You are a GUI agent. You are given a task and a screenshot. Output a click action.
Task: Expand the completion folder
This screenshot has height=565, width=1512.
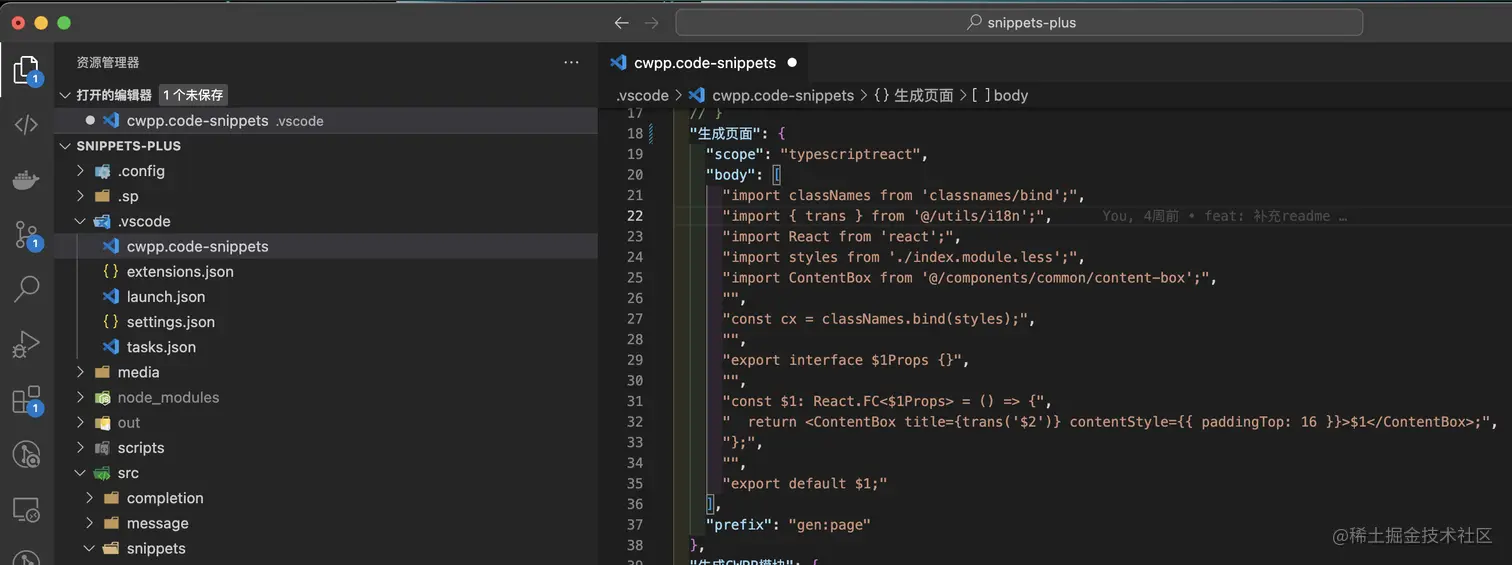click(90, 498)
